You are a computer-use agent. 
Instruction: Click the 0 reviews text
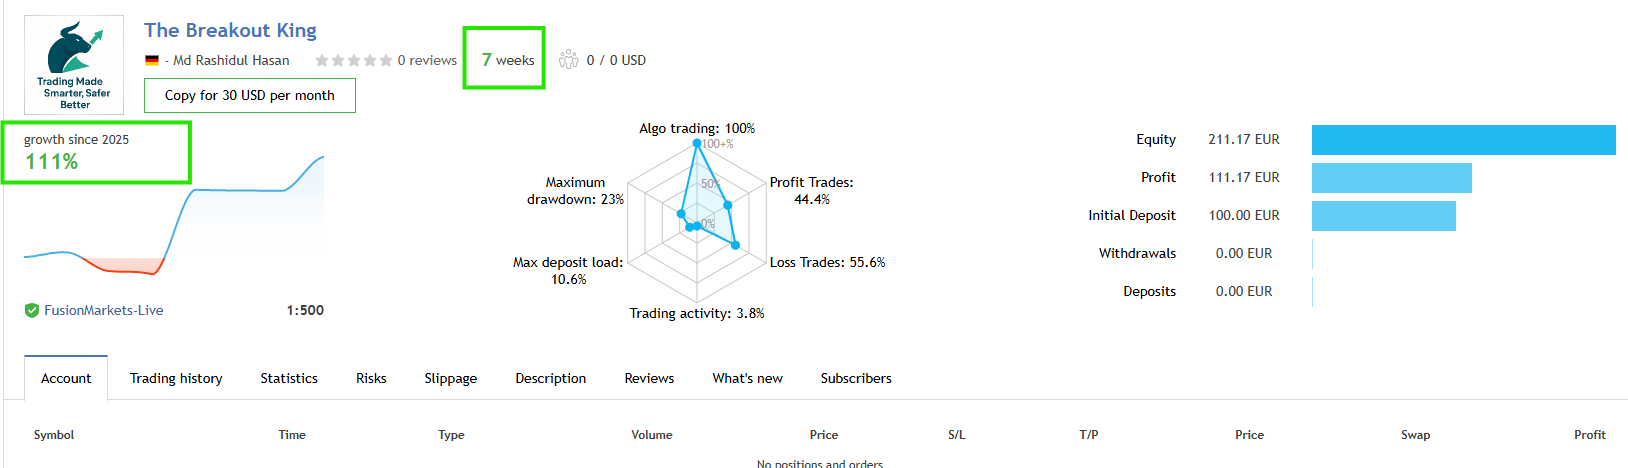click(x=427, y=61)
